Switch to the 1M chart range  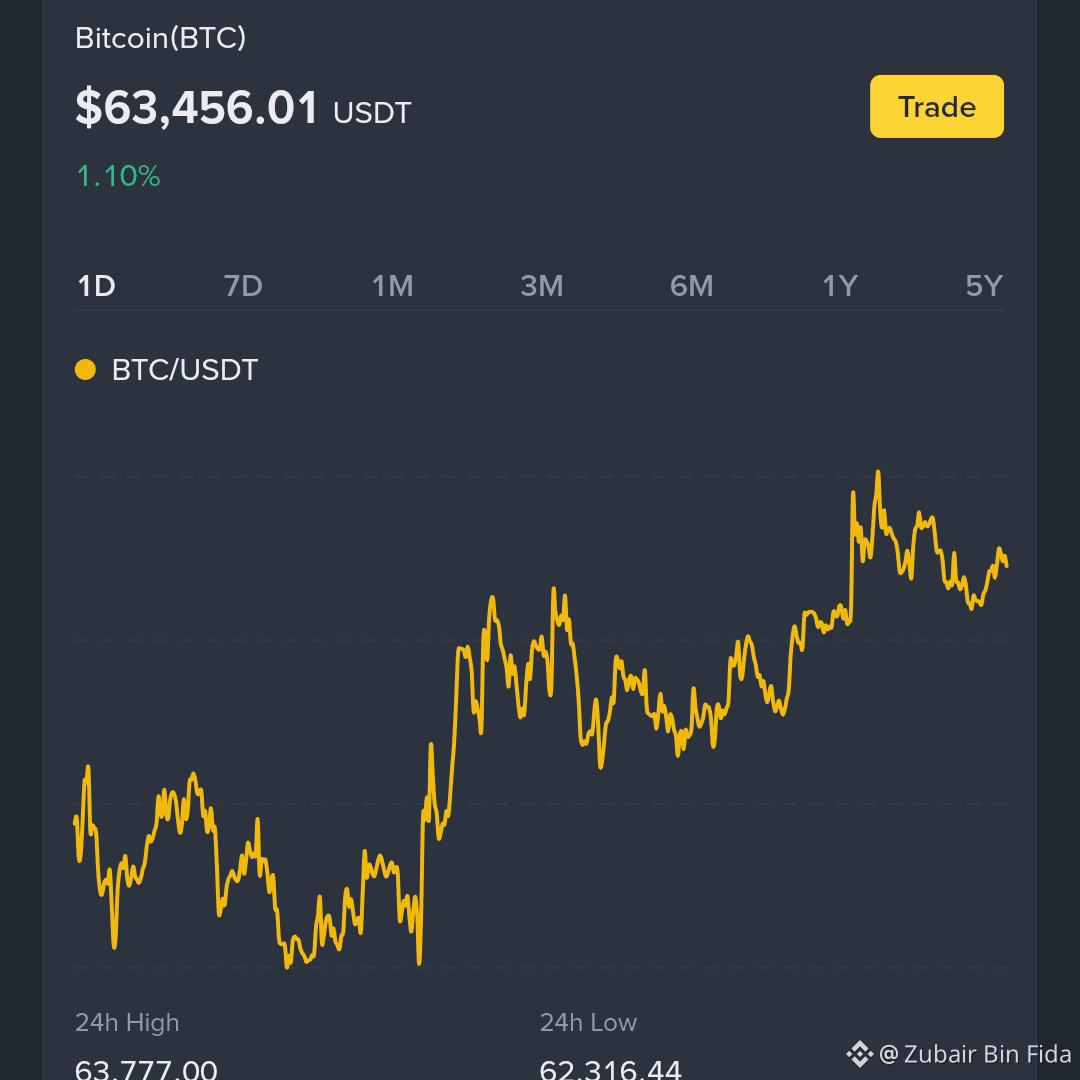pos(393,286)
